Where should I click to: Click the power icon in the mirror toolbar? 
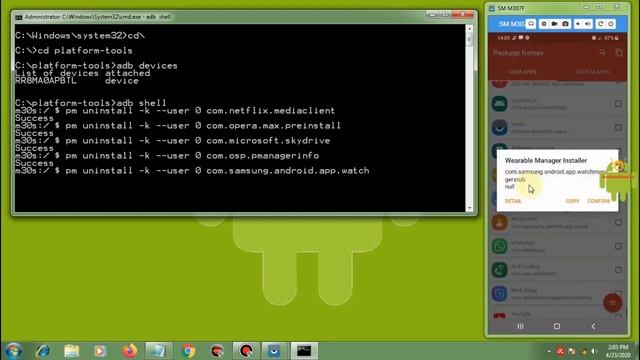click(611, 24)
